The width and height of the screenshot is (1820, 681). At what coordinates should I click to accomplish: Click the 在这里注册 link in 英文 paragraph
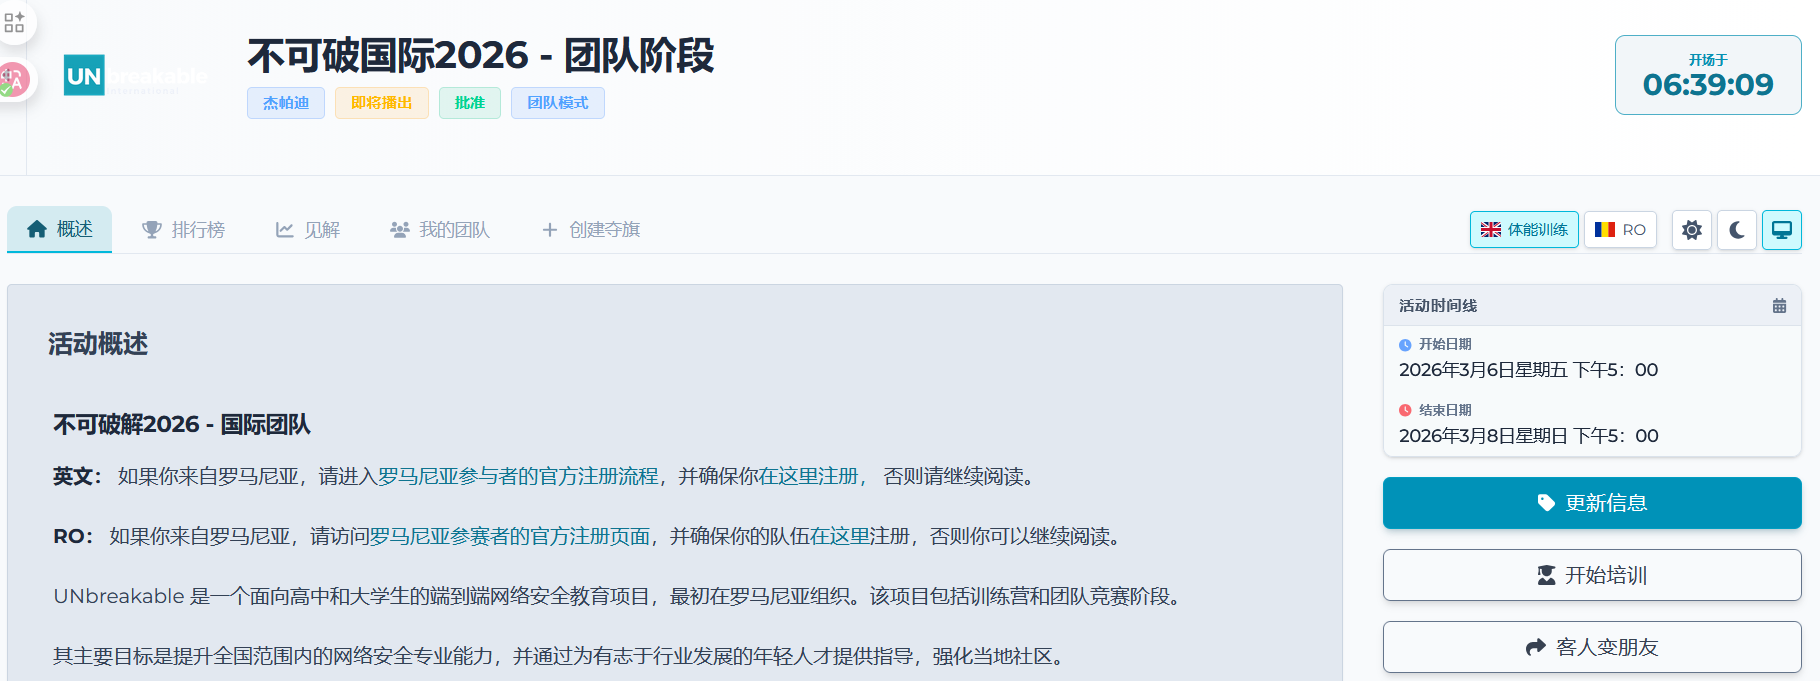[x=808, y=477]
